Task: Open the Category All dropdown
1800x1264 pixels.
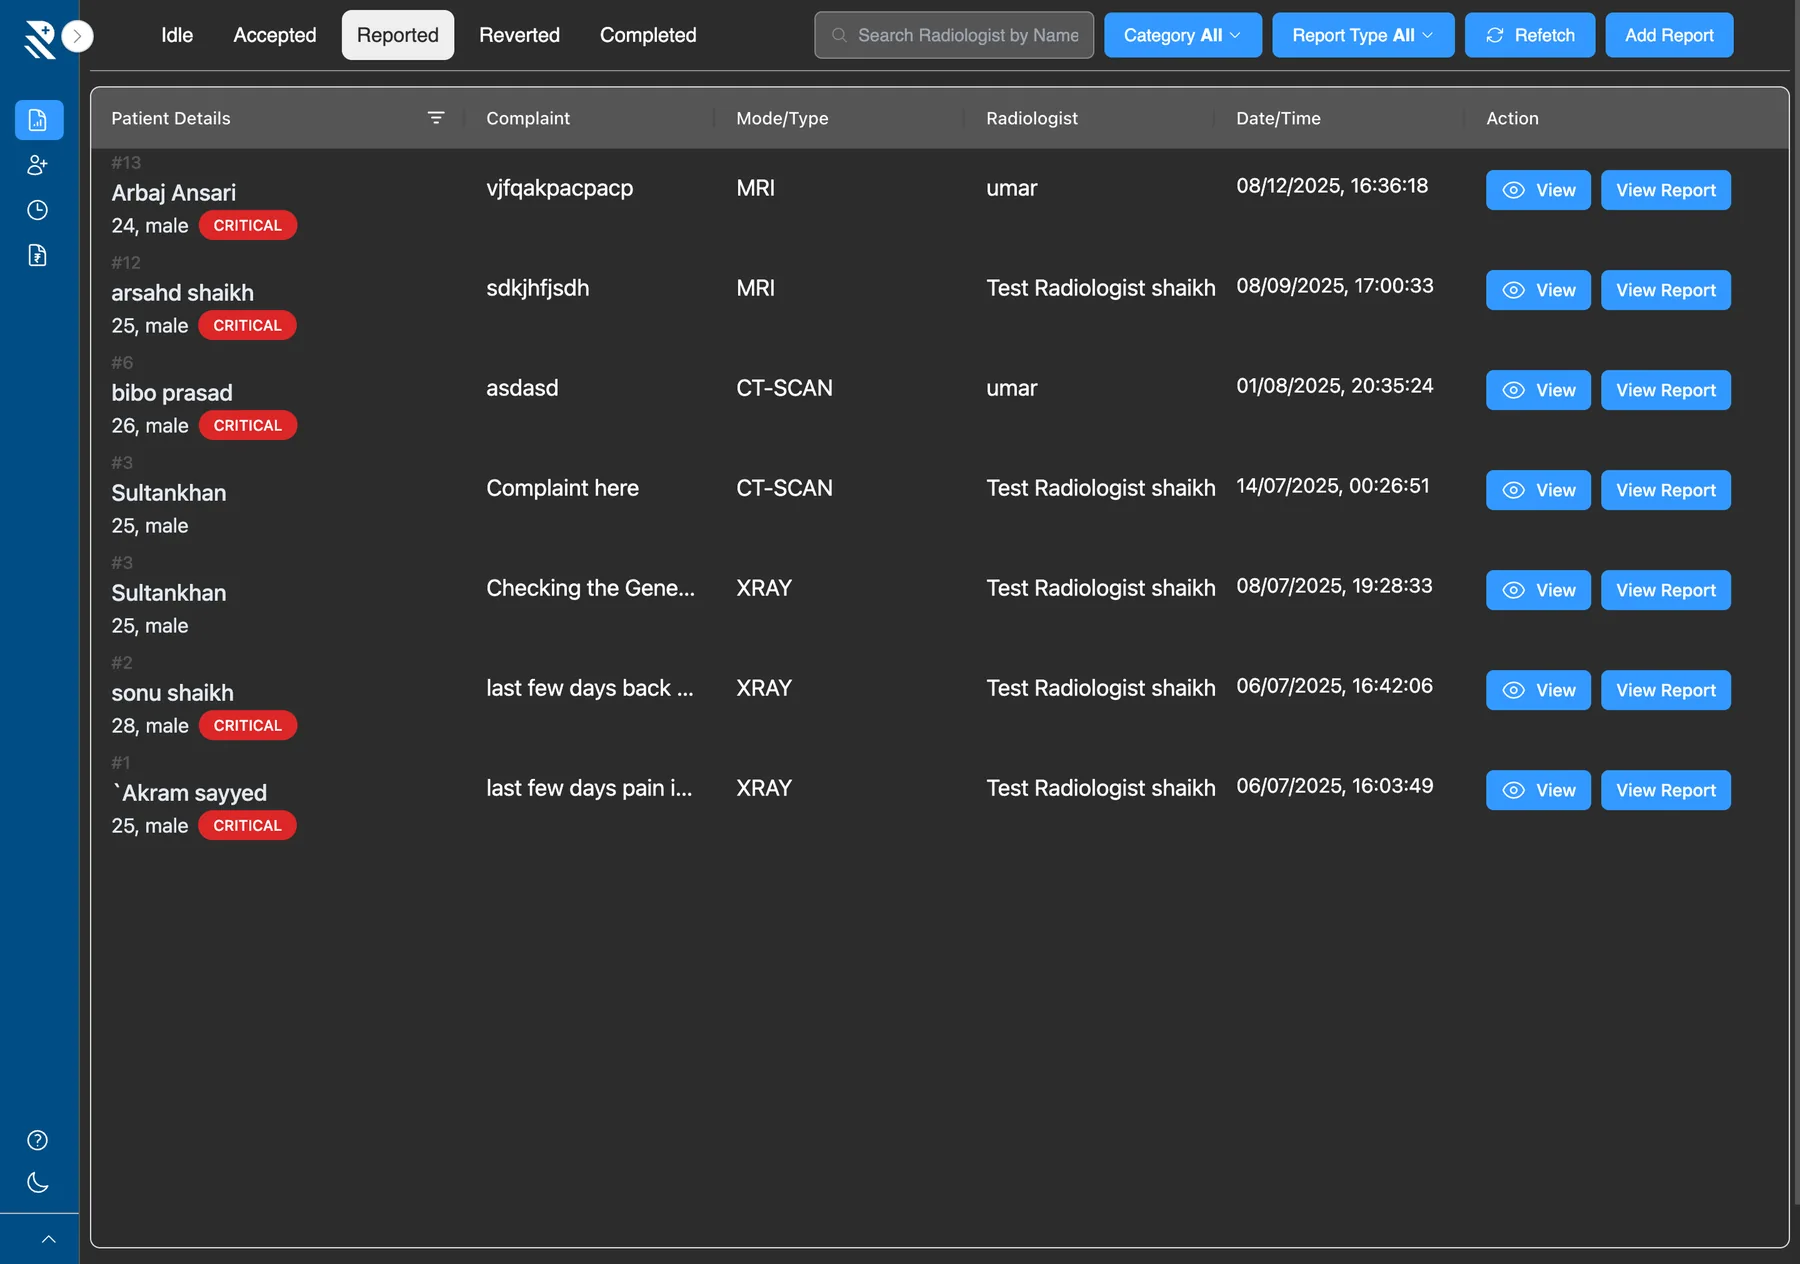Action: (x=1183, y=35)
